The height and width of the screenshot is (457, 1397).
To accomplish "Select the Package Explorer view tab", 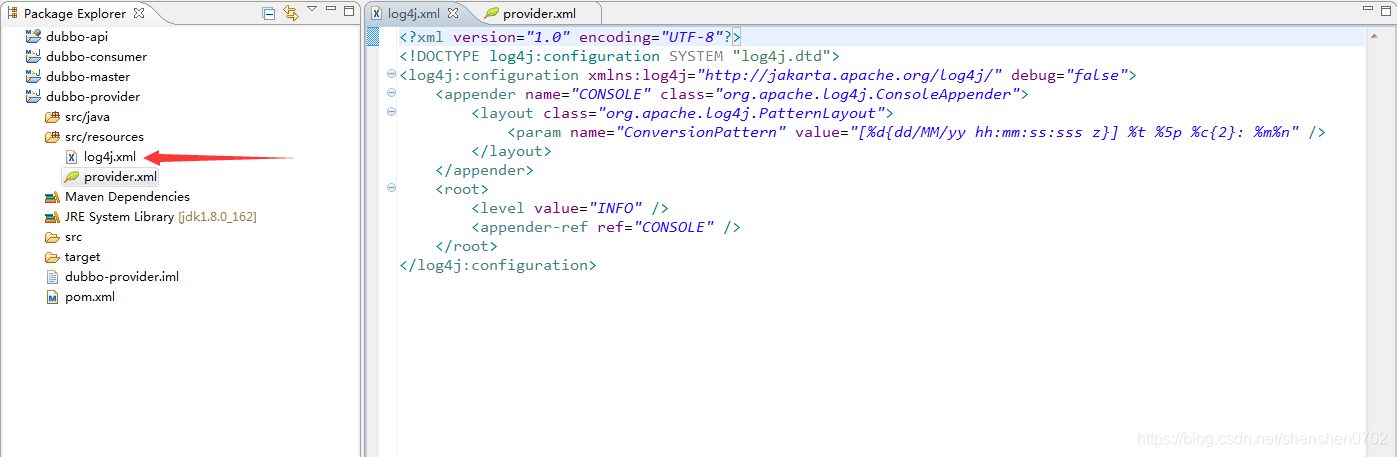I will pos(75,13).
